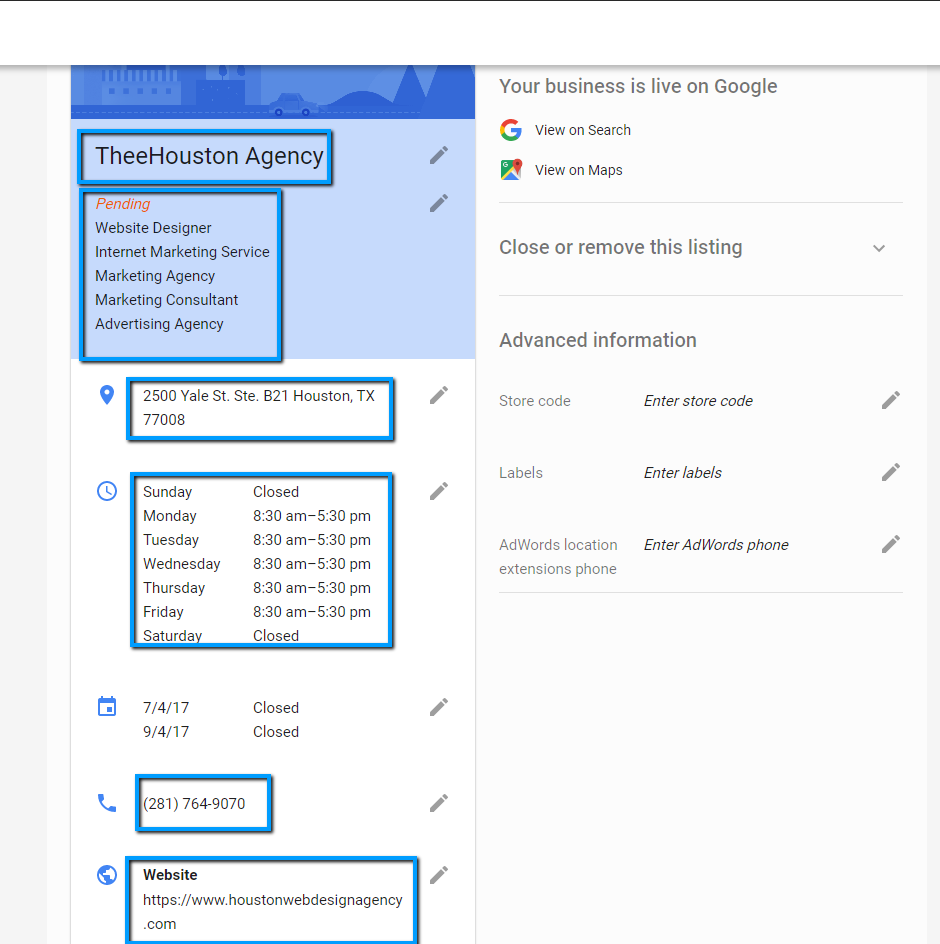This screenshot has width=940, height=944.
Task: Click the Enter store code field
Action: click(698, 401)
